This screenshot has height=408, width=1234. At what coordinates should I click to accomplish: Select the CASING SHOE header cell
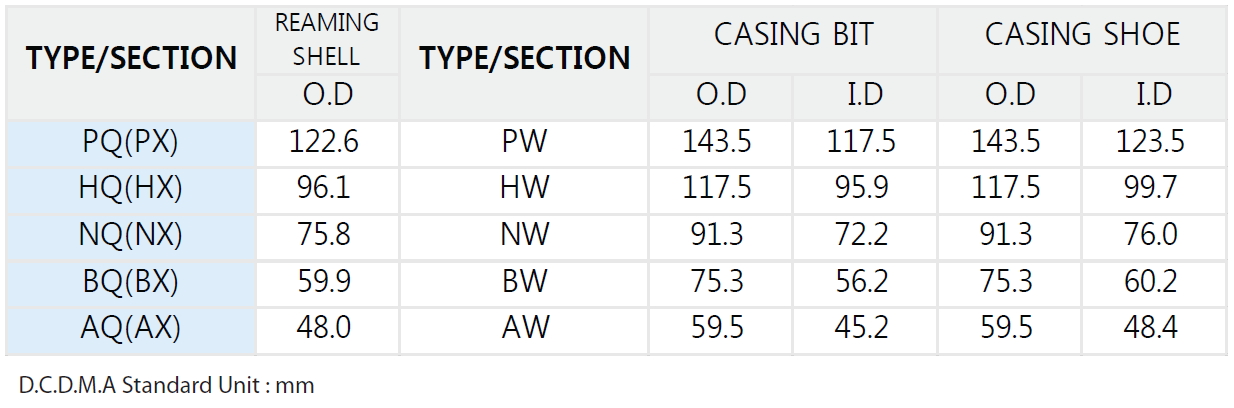click(x=1082, y=35)
